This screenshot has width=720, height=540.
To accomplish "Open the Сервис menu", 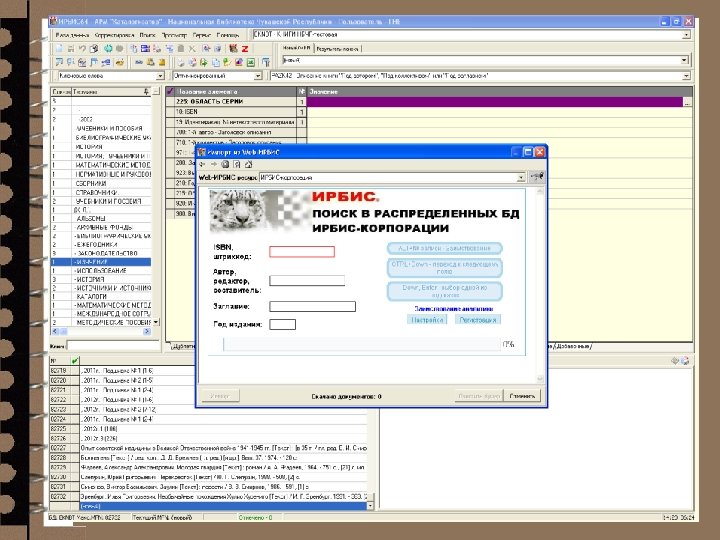I will click(x=202, y=35).
